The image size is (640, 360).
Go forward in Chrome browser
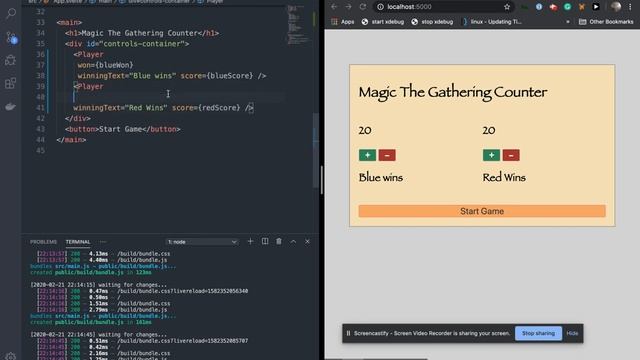click(x=348, y=7)
